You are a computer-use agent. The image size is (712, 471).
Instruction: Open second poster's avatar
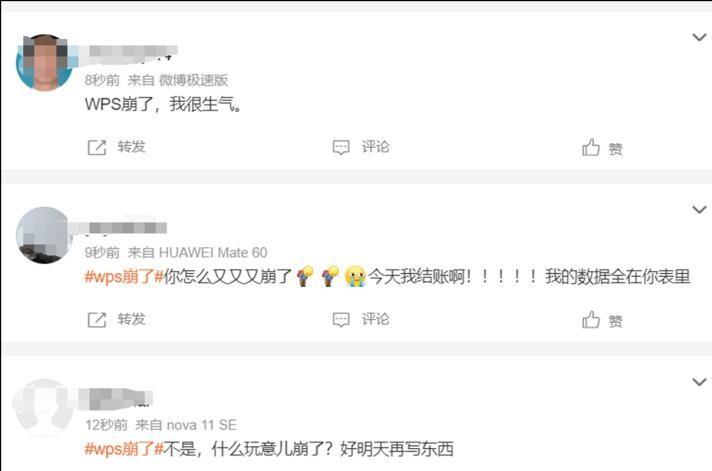click(x=44, y=235)
